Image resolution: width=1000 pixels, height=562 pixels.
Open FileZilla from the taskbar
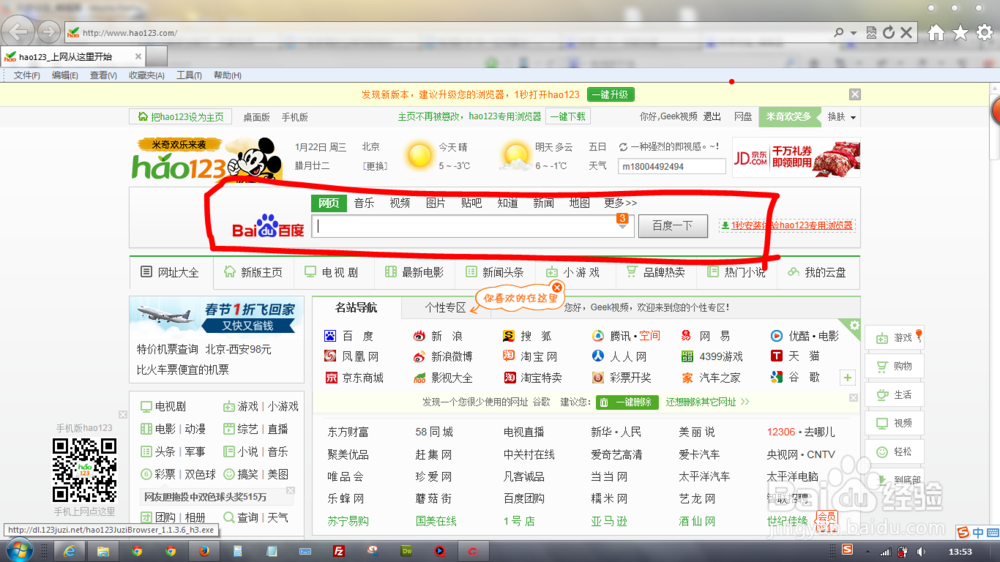pyautogui.click(x=339, y=551)
